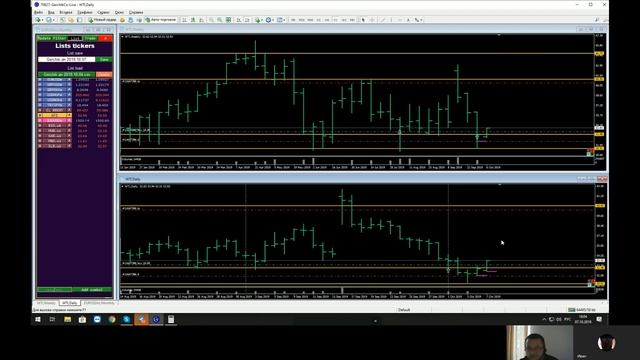
Task: Open the Profiles toolbar icon
Action: (x=49, y=20)
